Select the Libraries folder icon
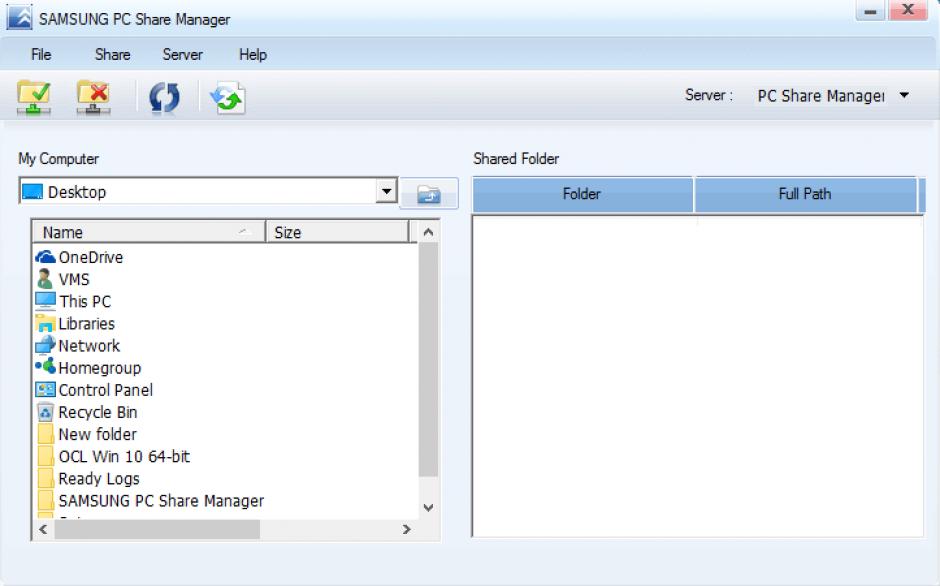This screenshot has height=586, width=940. 45,324
